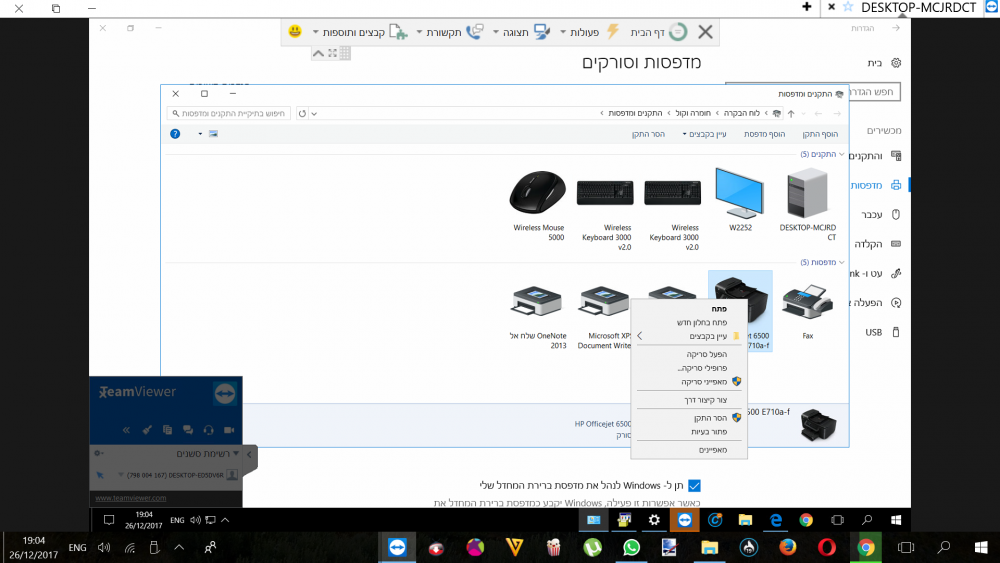Select Microsoft XPS Document Writer printer
The width and height of the screenshot is (1000, 563).
[604, 317]
